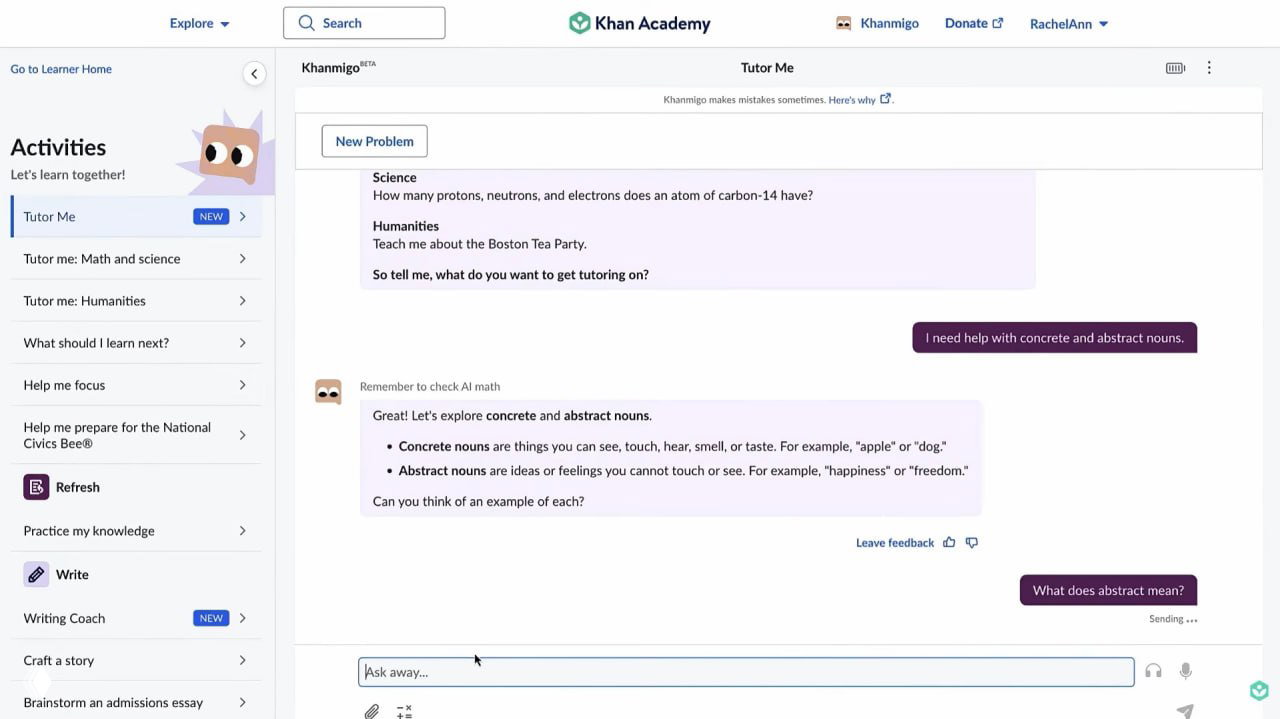Screen dimensions: 1280x719
Task: Open the Go to Learner Home link
Action: [61, 69]
